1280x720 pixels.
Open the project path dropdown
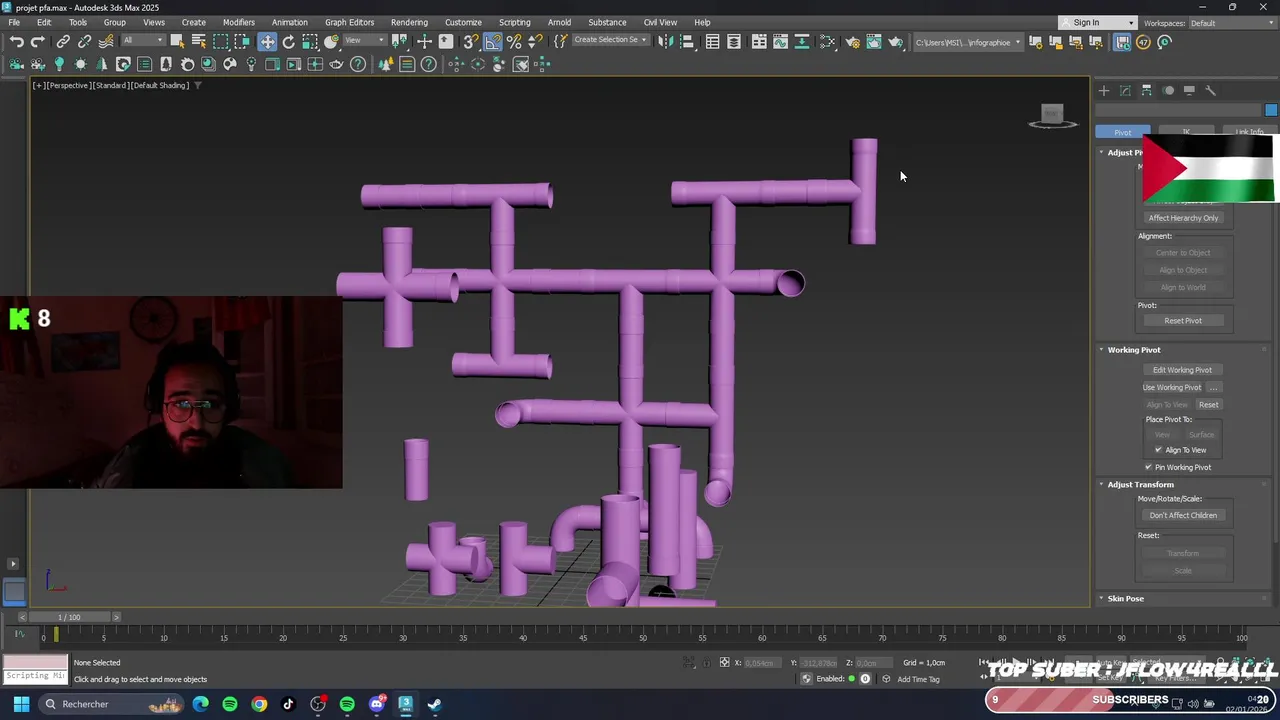[x=969, y=42]
